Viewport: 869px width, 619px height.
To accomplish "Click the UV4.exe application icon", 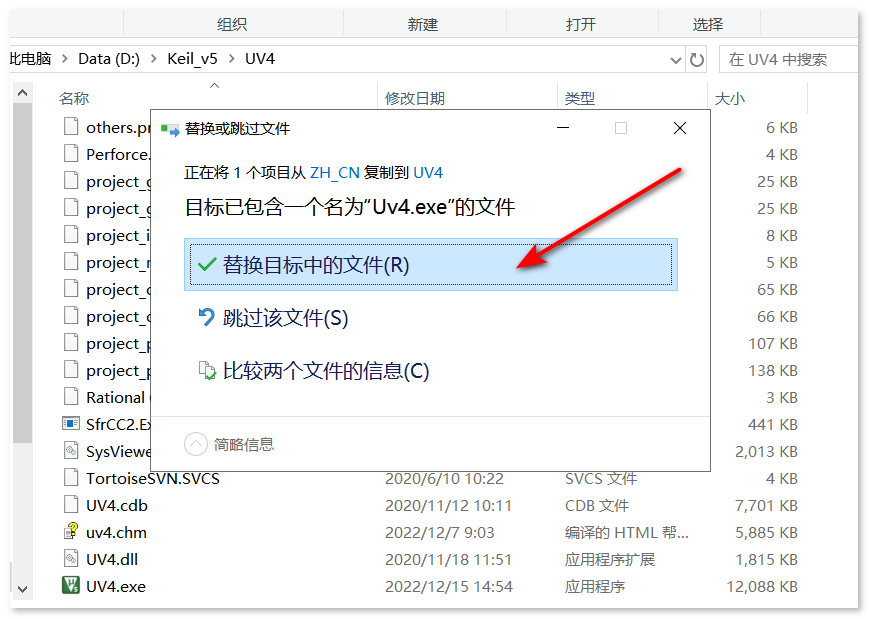I will pos(71,585).
